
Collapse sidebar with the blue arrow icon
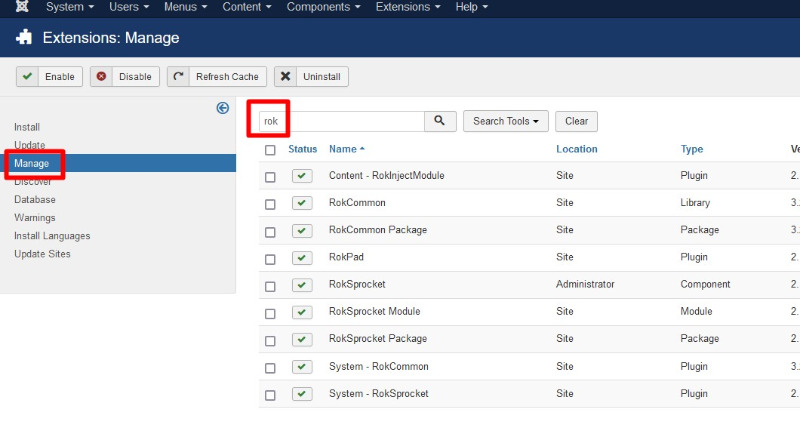[x=222, y=108]
